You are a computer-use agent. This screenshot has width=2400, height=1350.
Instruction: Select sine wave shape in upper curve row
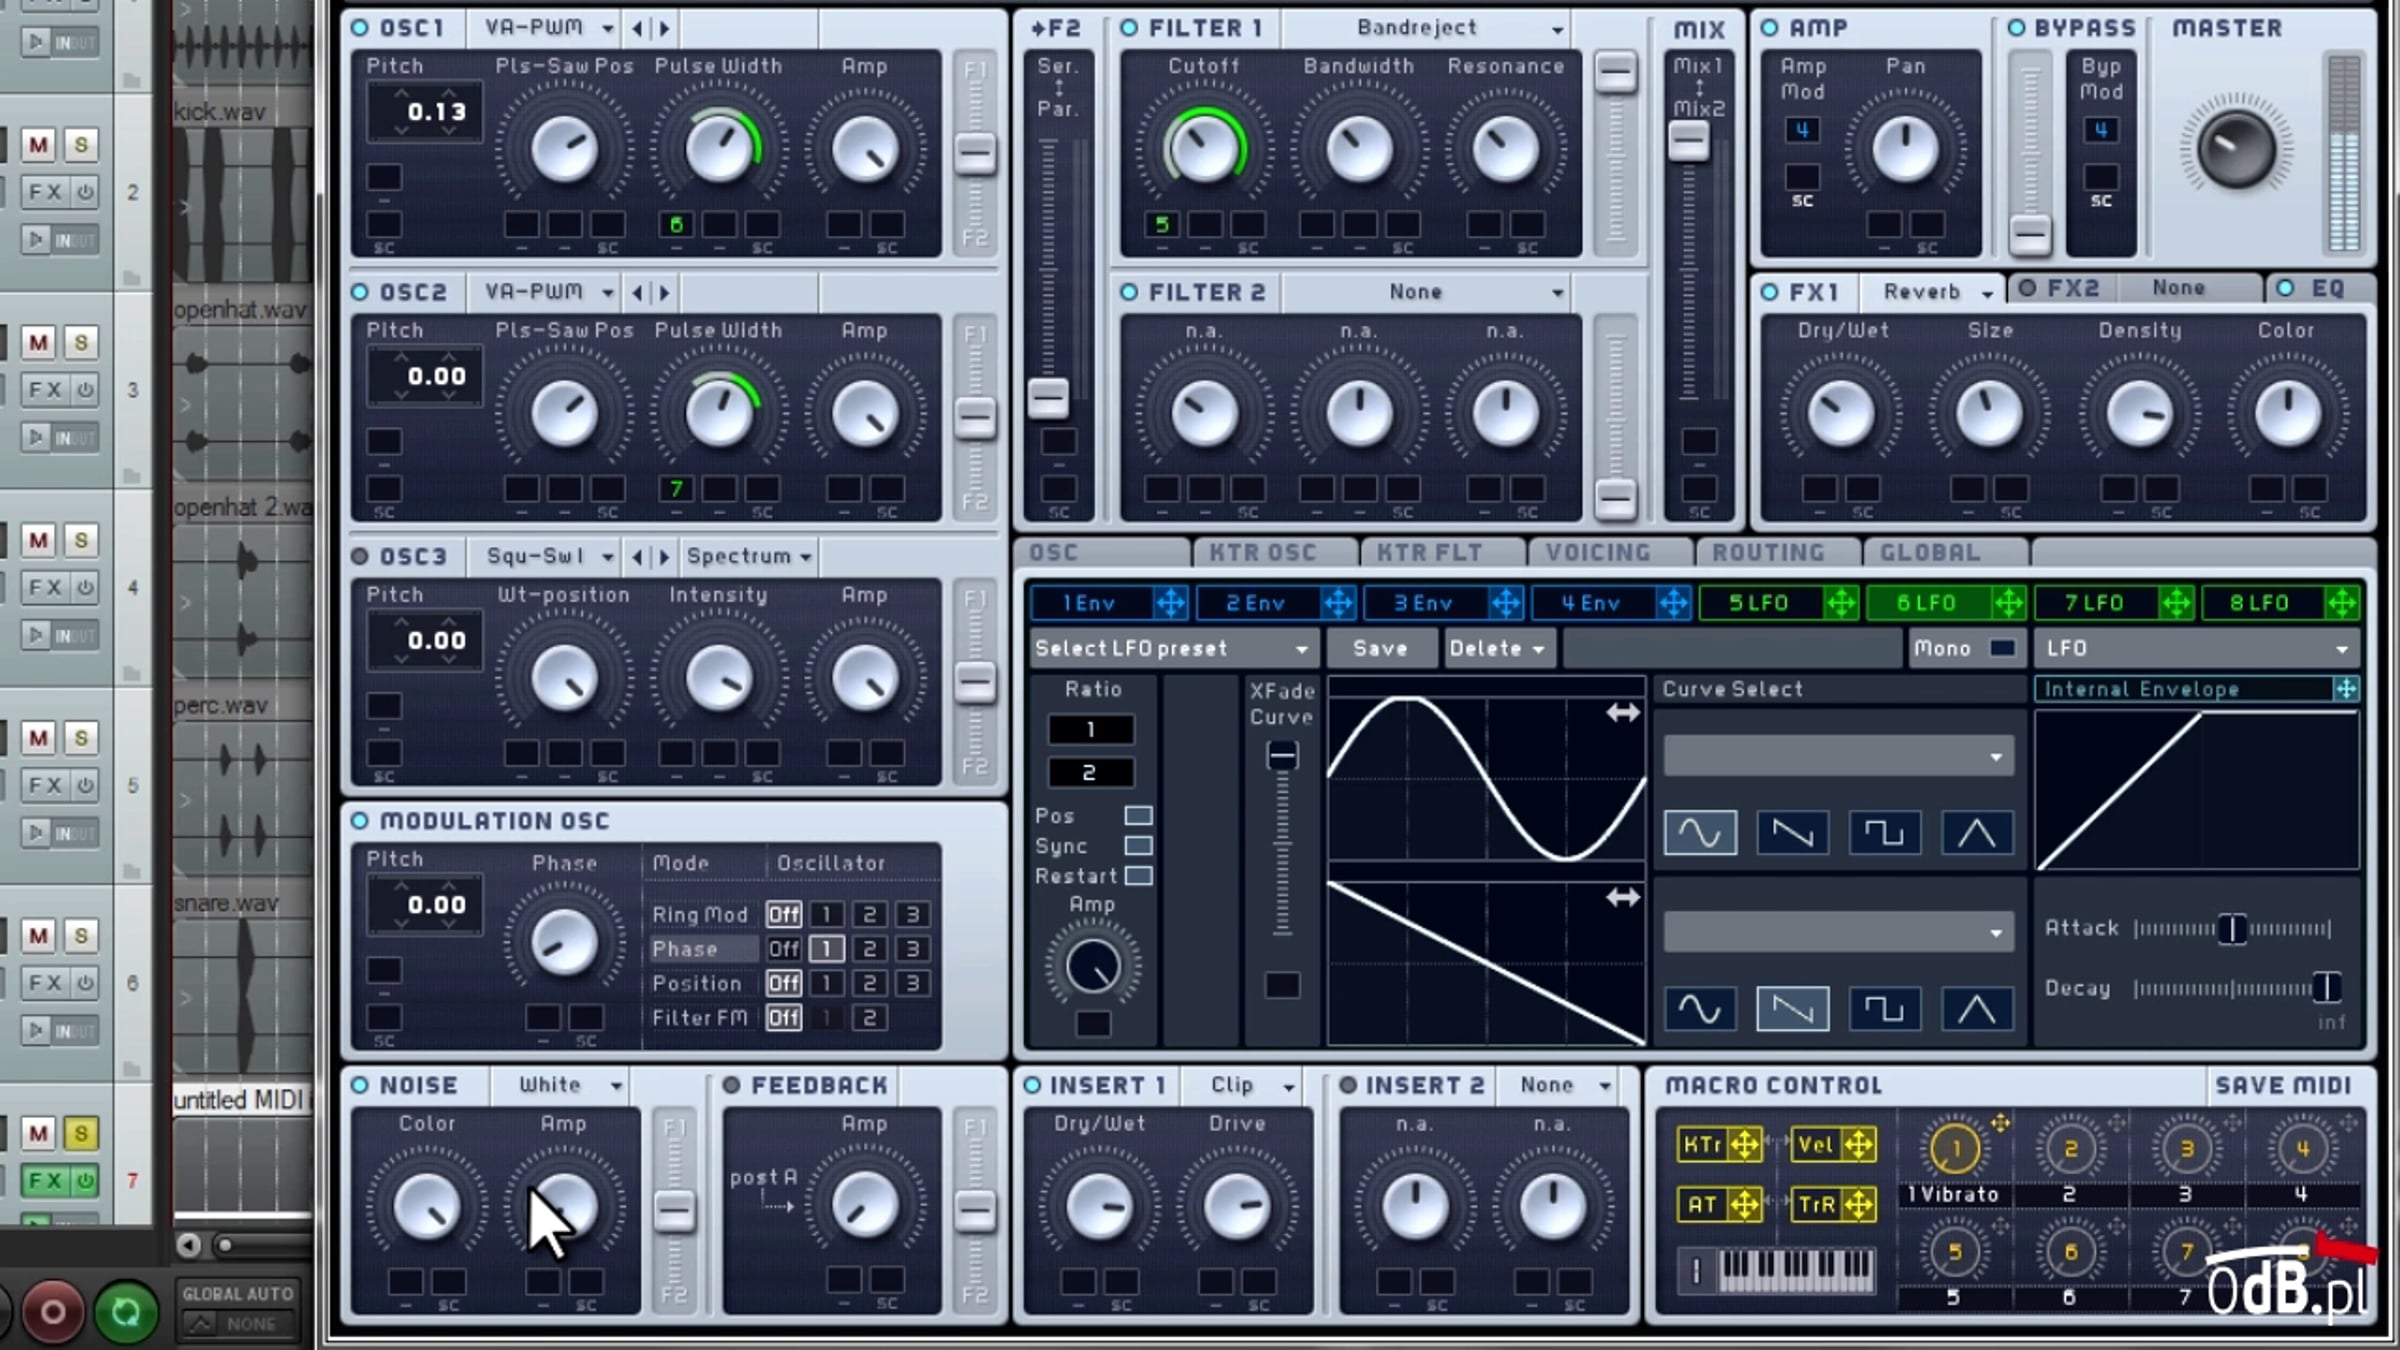[x=1700, y=832]
